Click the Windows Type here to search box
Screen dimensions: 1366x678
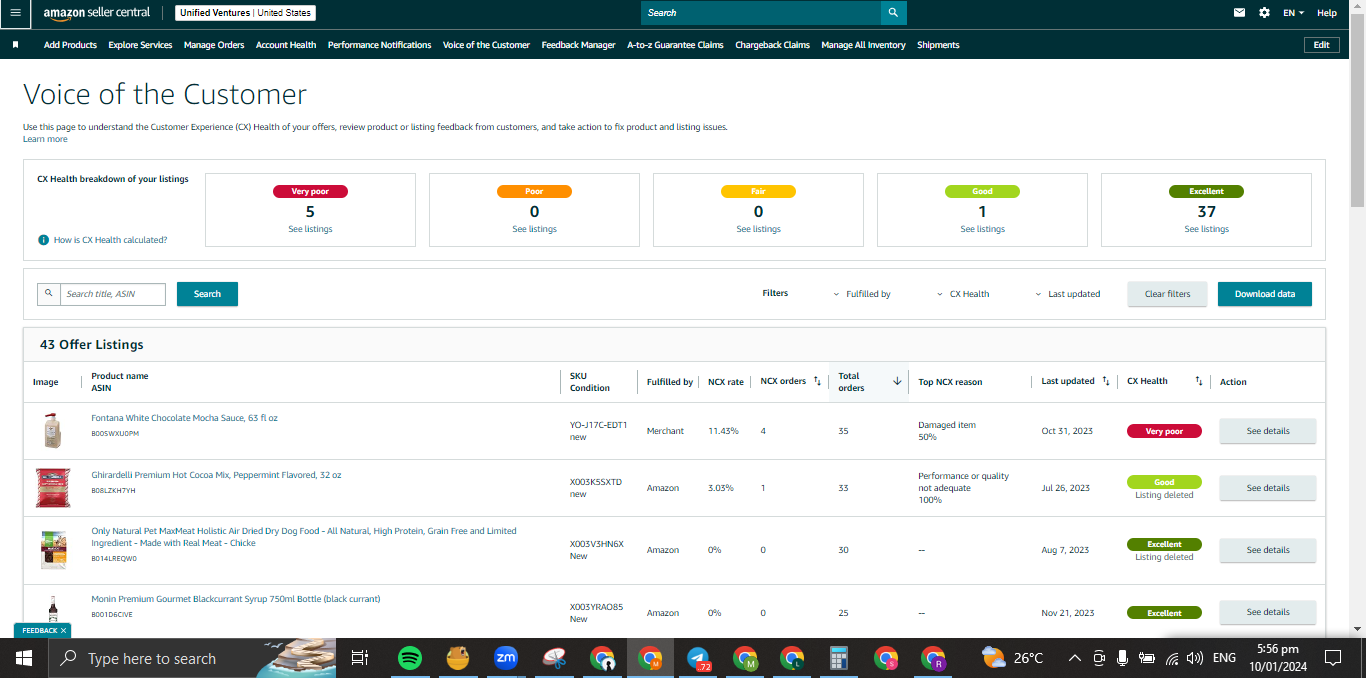pyautogui.click(x=190, y=658)
